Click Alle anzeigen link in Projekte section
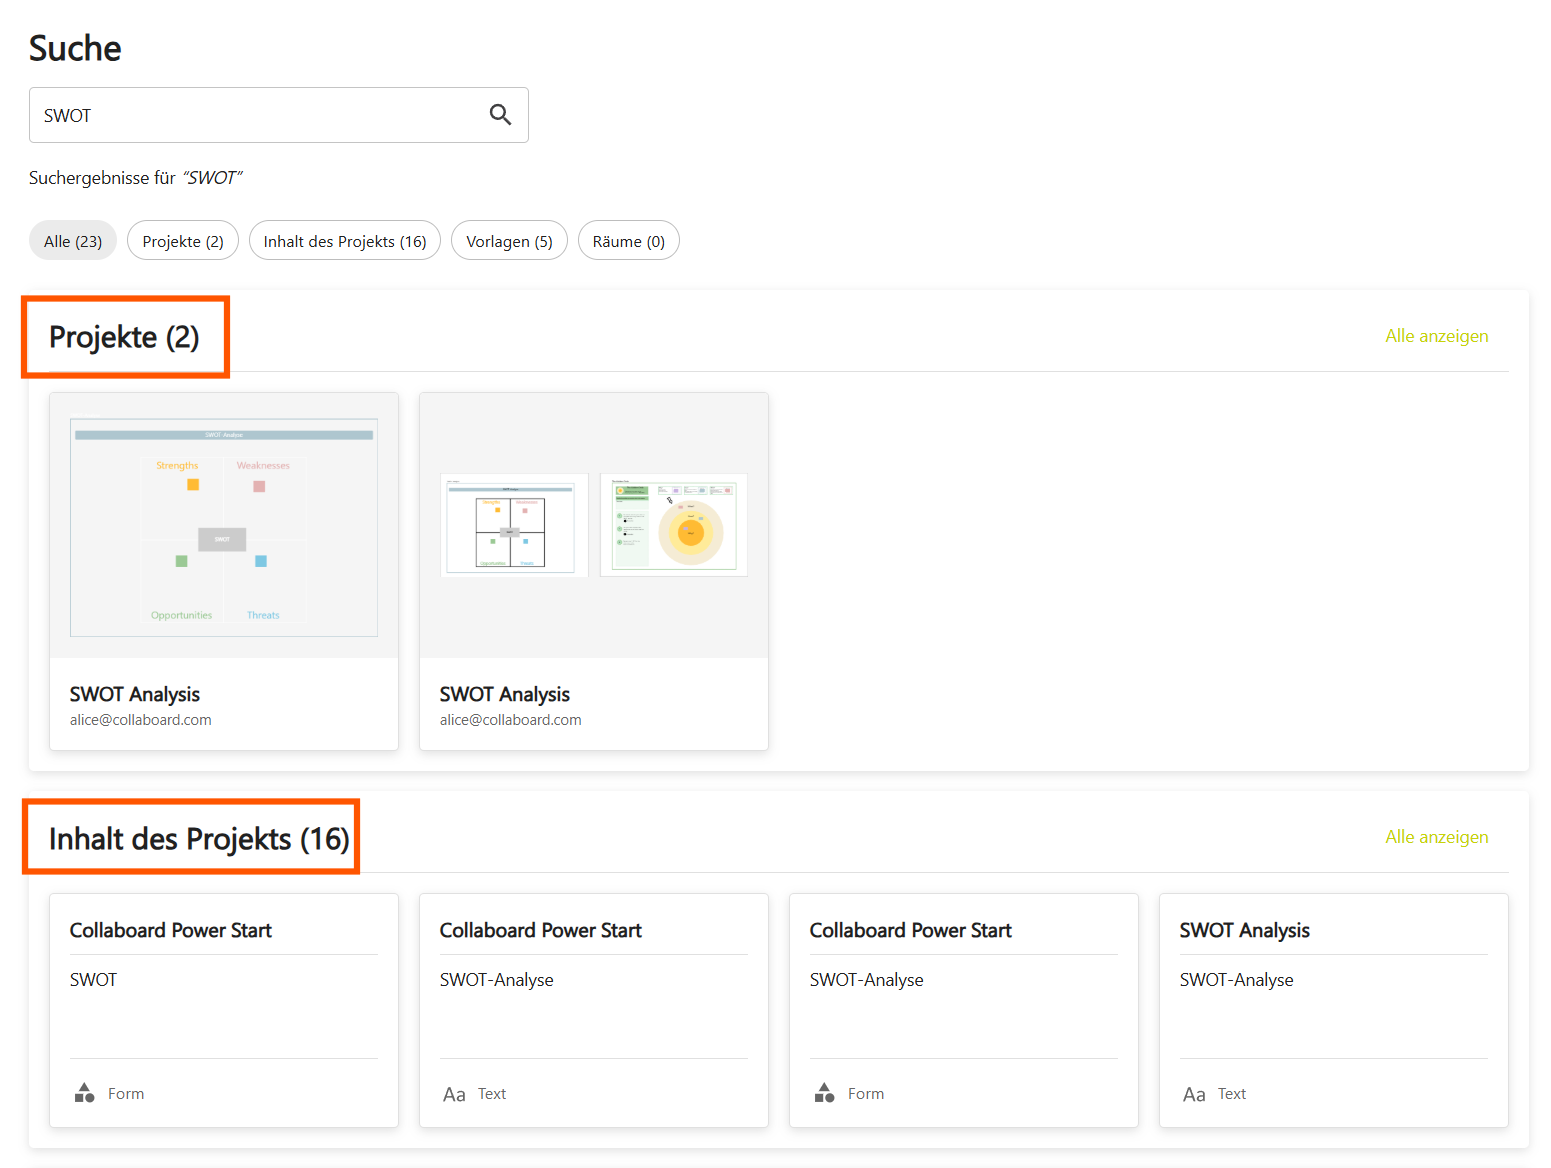This screenshot has width=1551, height=1168. pyautogui.click(x=1436, y=336)
